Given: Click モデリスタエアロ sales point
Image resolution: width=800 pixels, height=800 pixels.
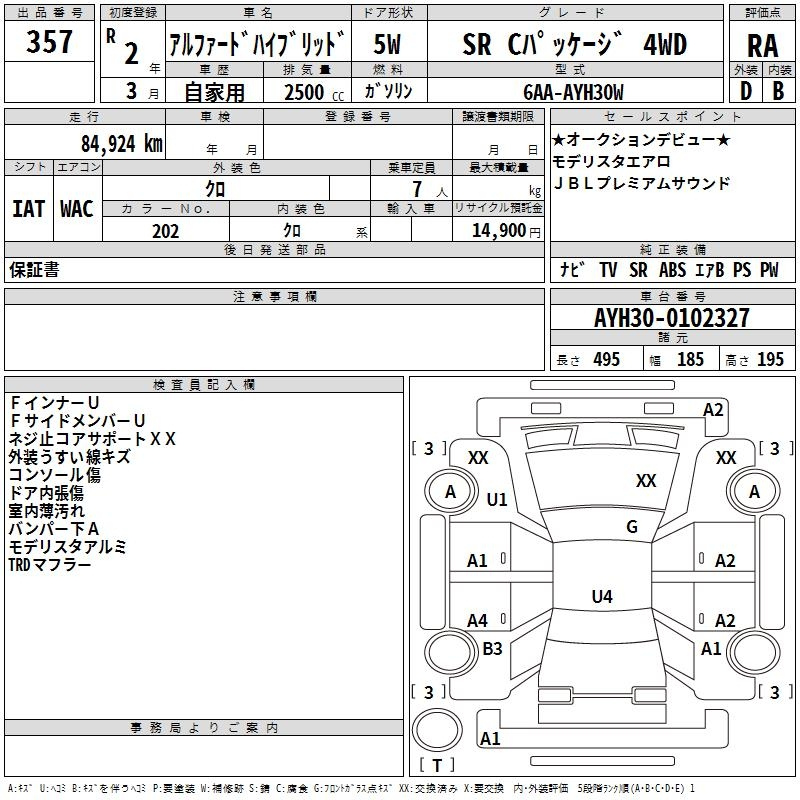Looking at the screenshot, I should 611,161.
